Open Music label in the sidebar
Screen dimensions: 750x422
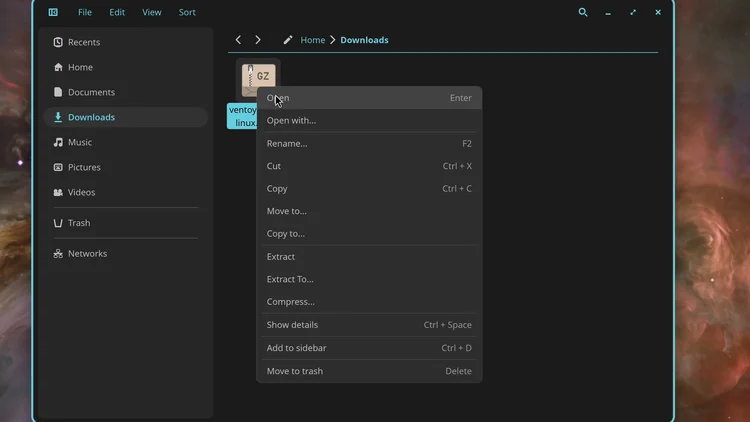80,142
